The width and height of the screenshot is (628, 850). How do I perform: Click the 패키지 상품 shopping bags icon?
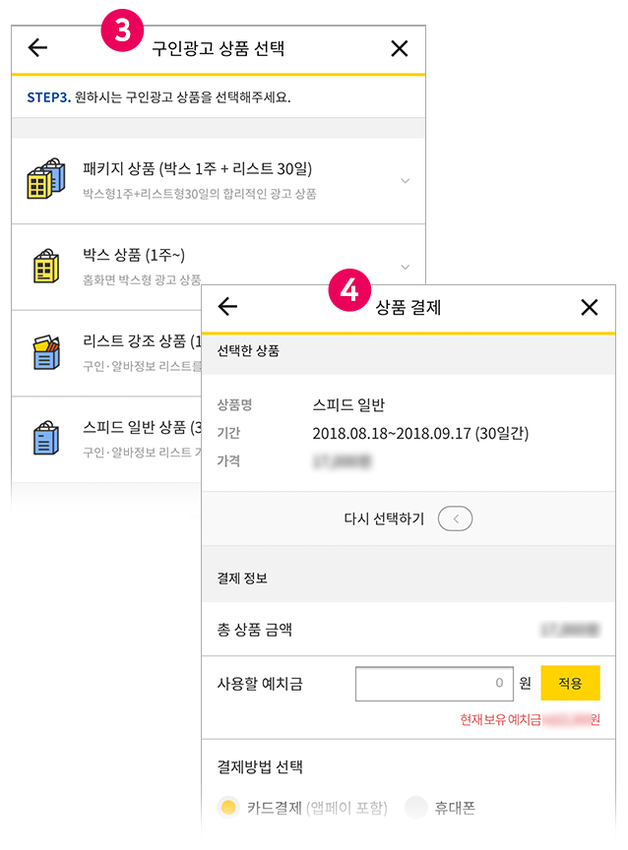point(45,179)
